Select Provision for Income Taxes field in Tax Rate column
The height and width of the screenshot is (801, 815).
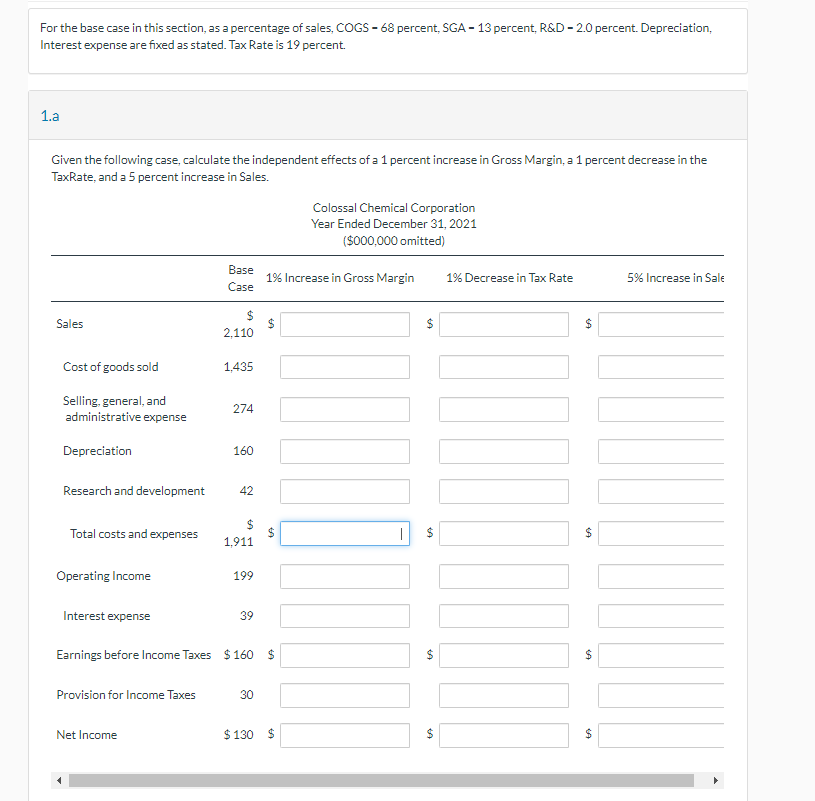(504, 695)
